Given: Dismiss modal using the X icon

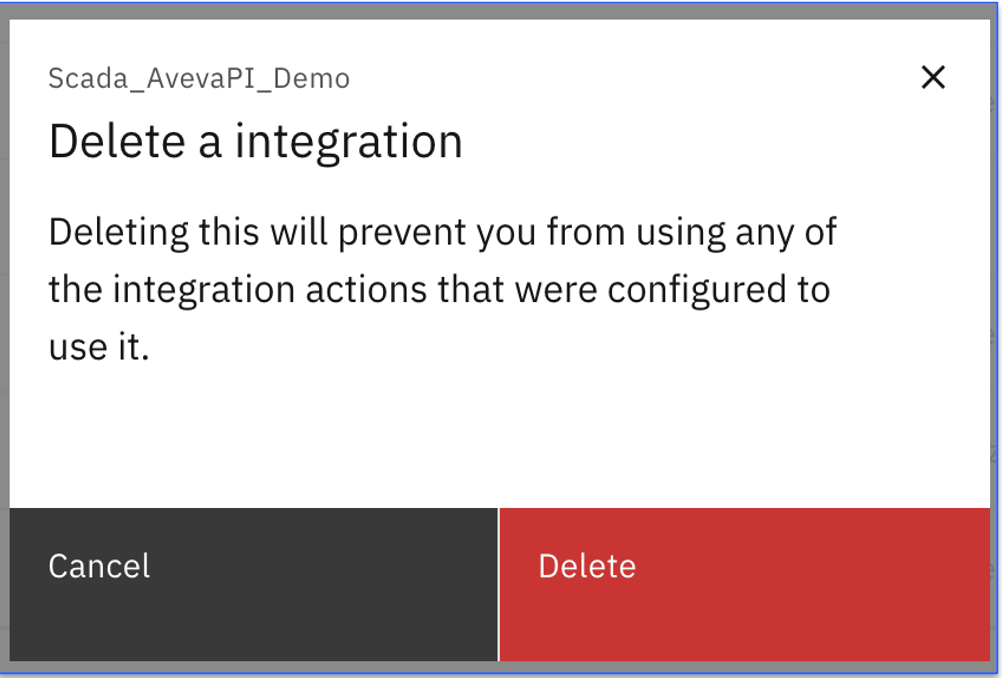Looking at the screenshot, I should point(933,77).
